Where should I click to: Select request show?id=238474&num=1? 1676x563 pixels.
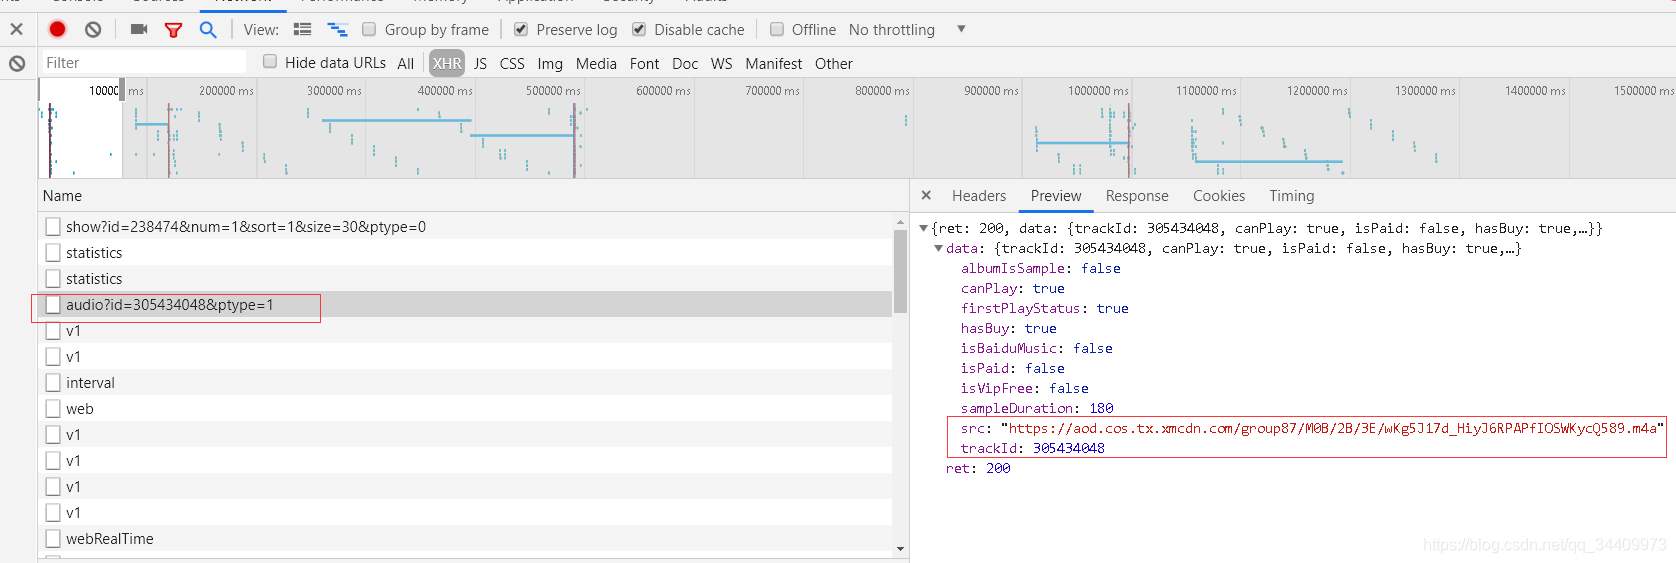pos(466,227)
